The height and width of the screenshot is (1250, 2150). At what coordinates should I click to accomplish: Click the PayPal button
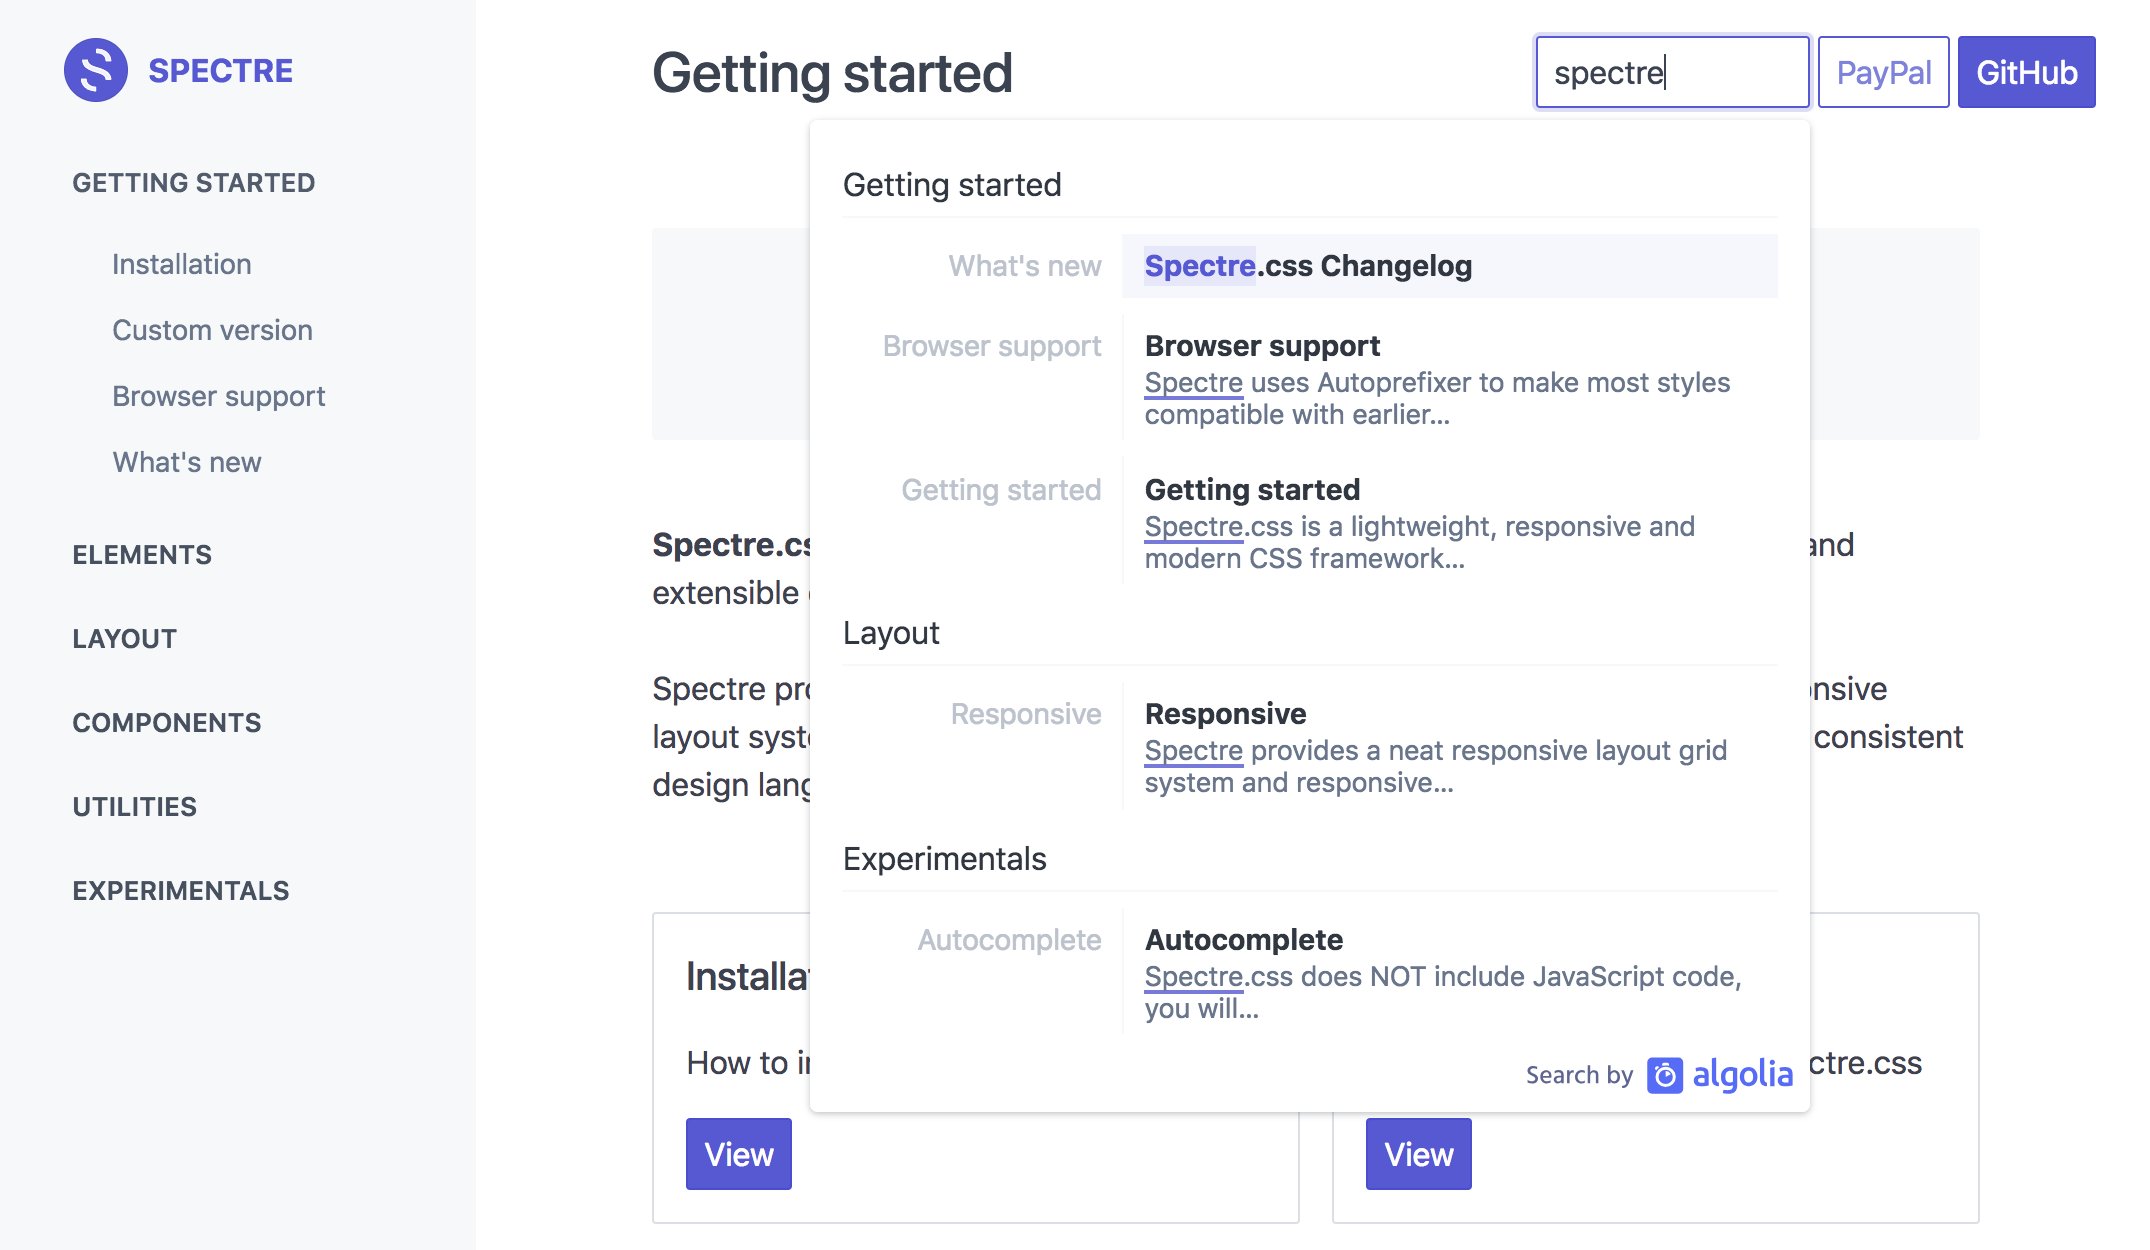click(x=1884, y=72)
